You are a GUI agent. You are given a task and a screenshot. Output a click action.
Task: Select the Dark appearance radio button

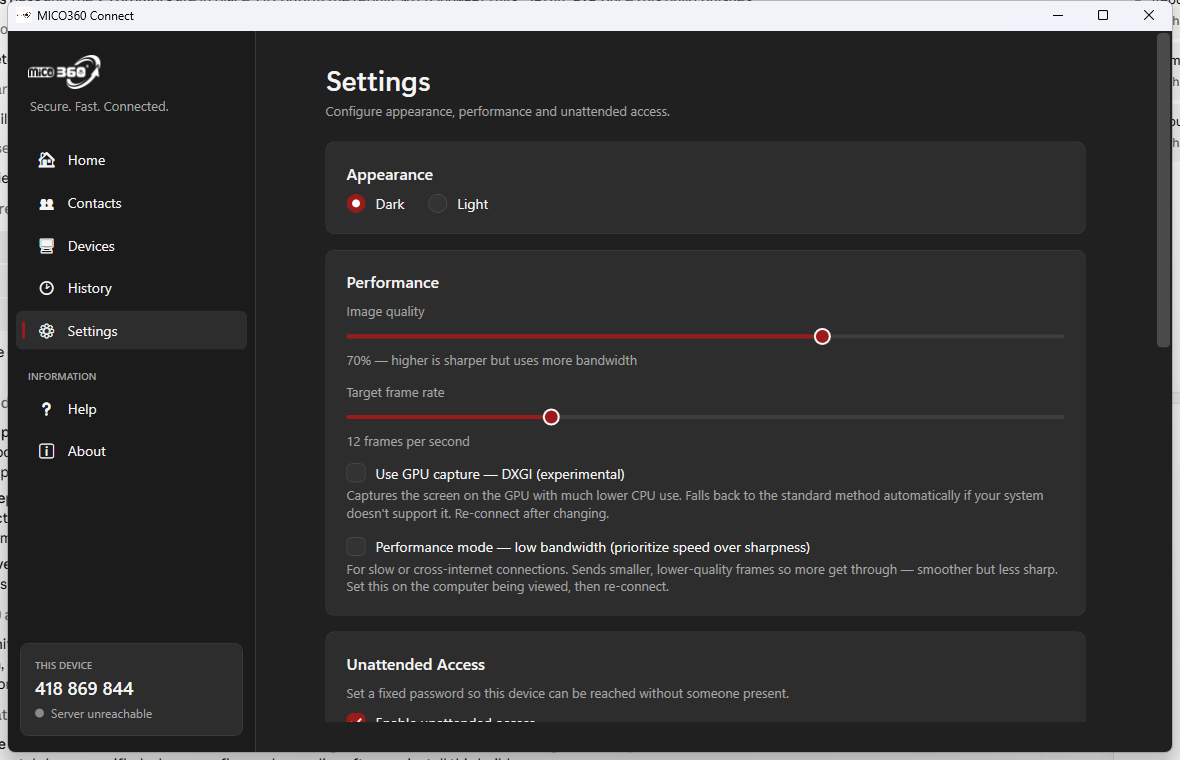pos(356,204)
